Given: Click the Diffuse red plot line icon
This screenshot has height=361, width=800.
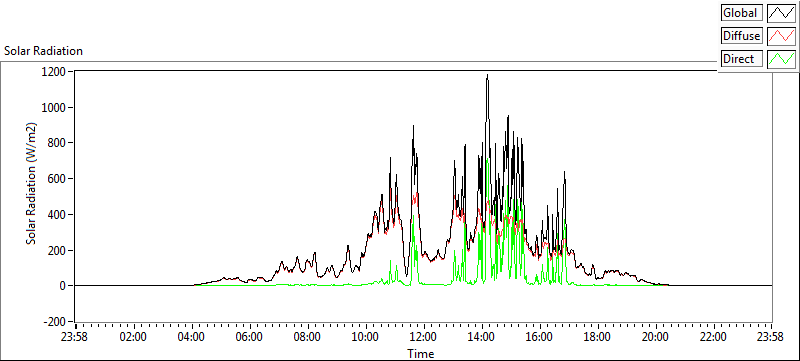Looking at the screenshot, I should tap(782, 36).
